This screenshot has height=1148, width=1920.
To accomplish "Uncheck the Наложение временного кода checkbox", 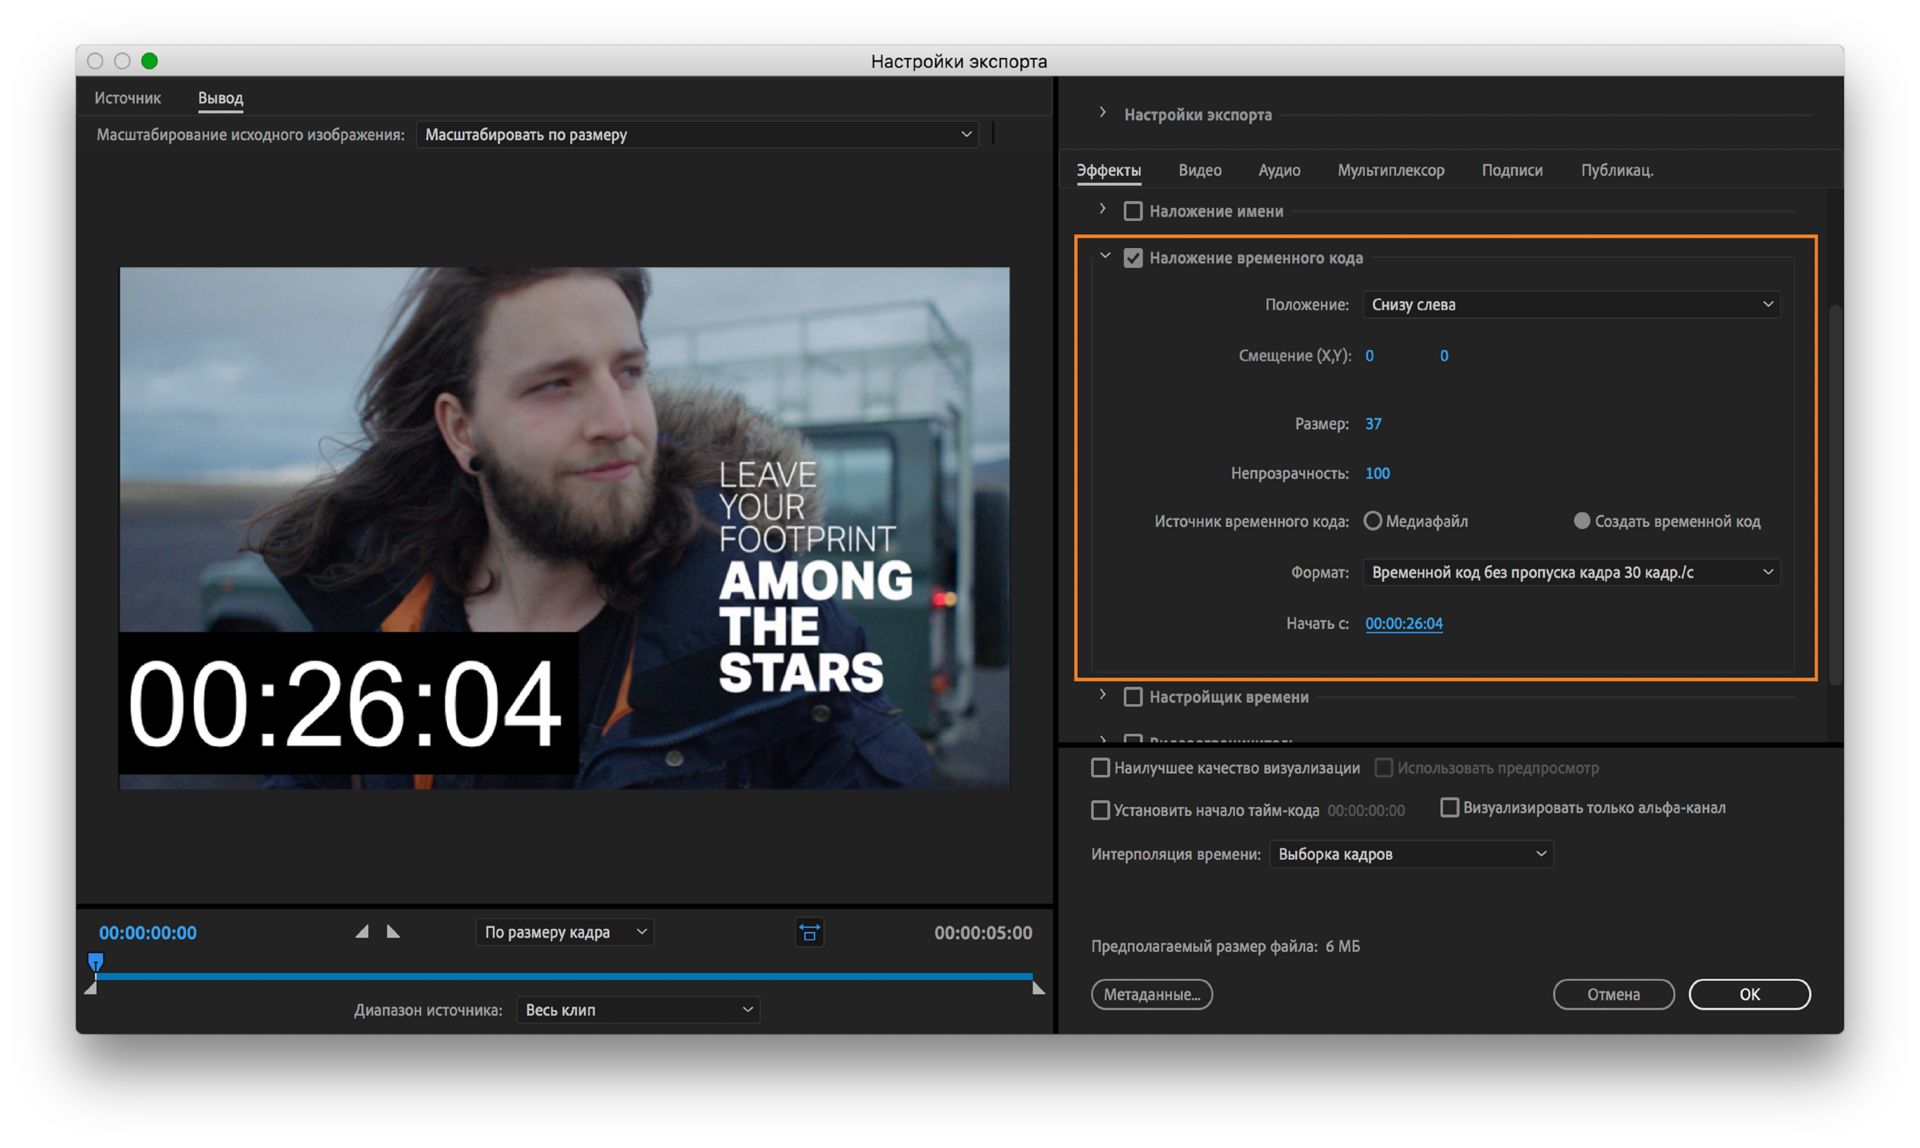I will [1133, 258].
